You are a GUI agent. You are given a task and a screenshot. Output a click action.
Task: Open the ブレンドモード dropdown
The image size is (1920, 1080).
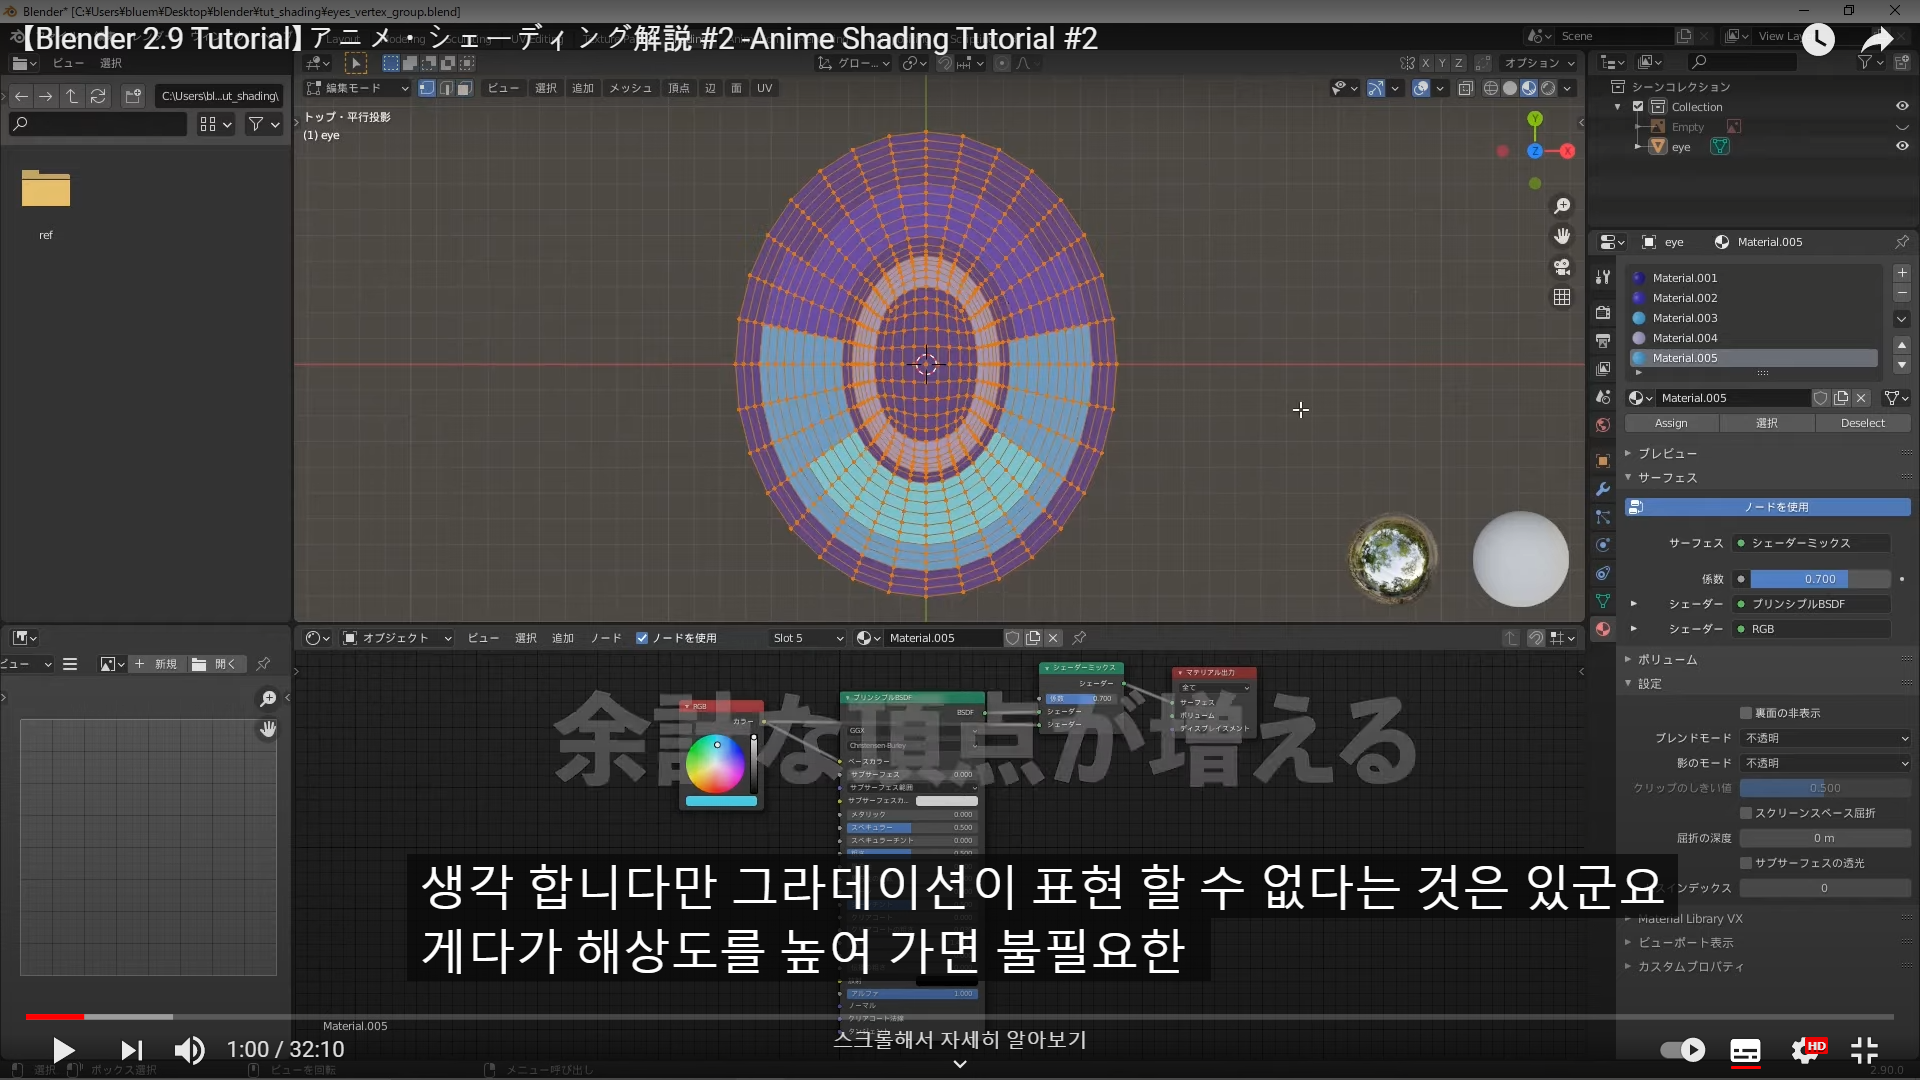coord(1826,738)
